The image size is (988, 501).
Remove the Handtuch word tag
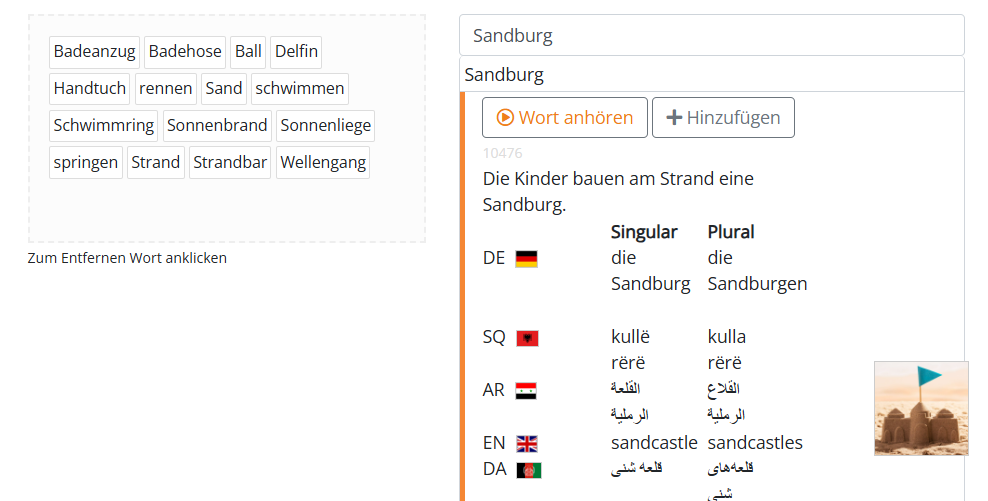tap(90, 88)
